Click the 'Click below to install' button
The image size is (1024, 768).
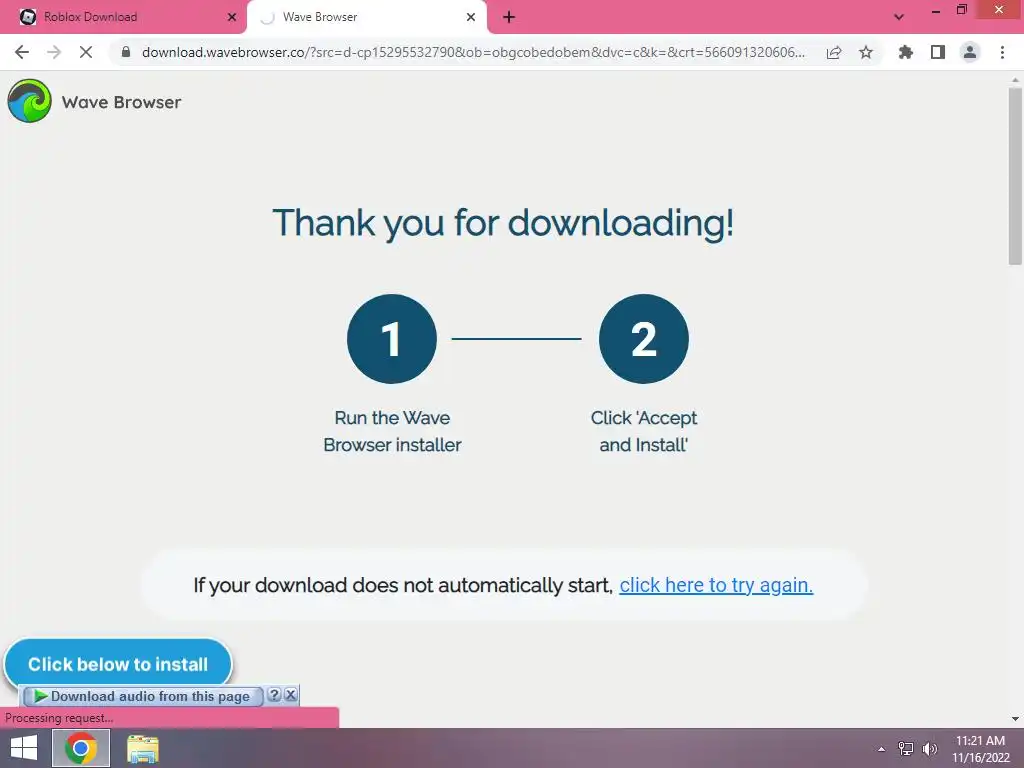[118, 664]
